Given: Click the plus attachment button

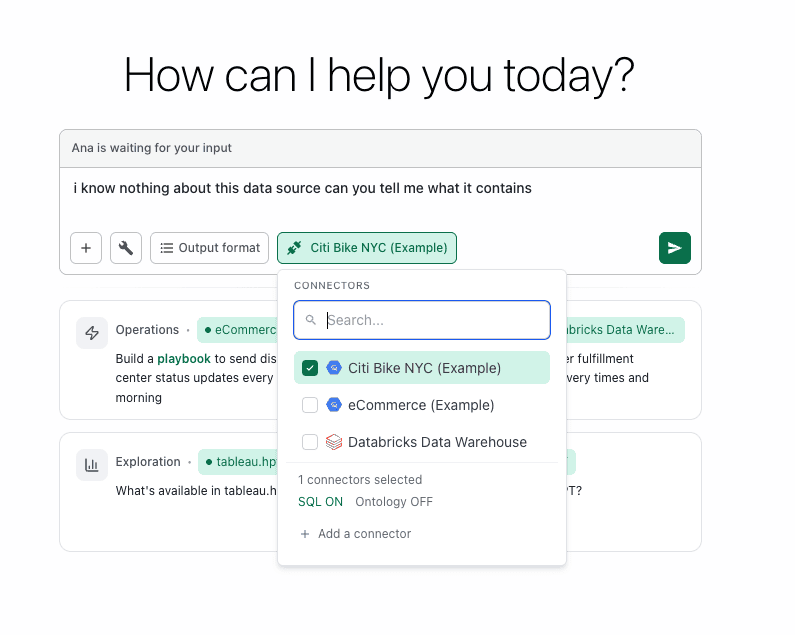Looking at the screenshot, I should (85, 248).
